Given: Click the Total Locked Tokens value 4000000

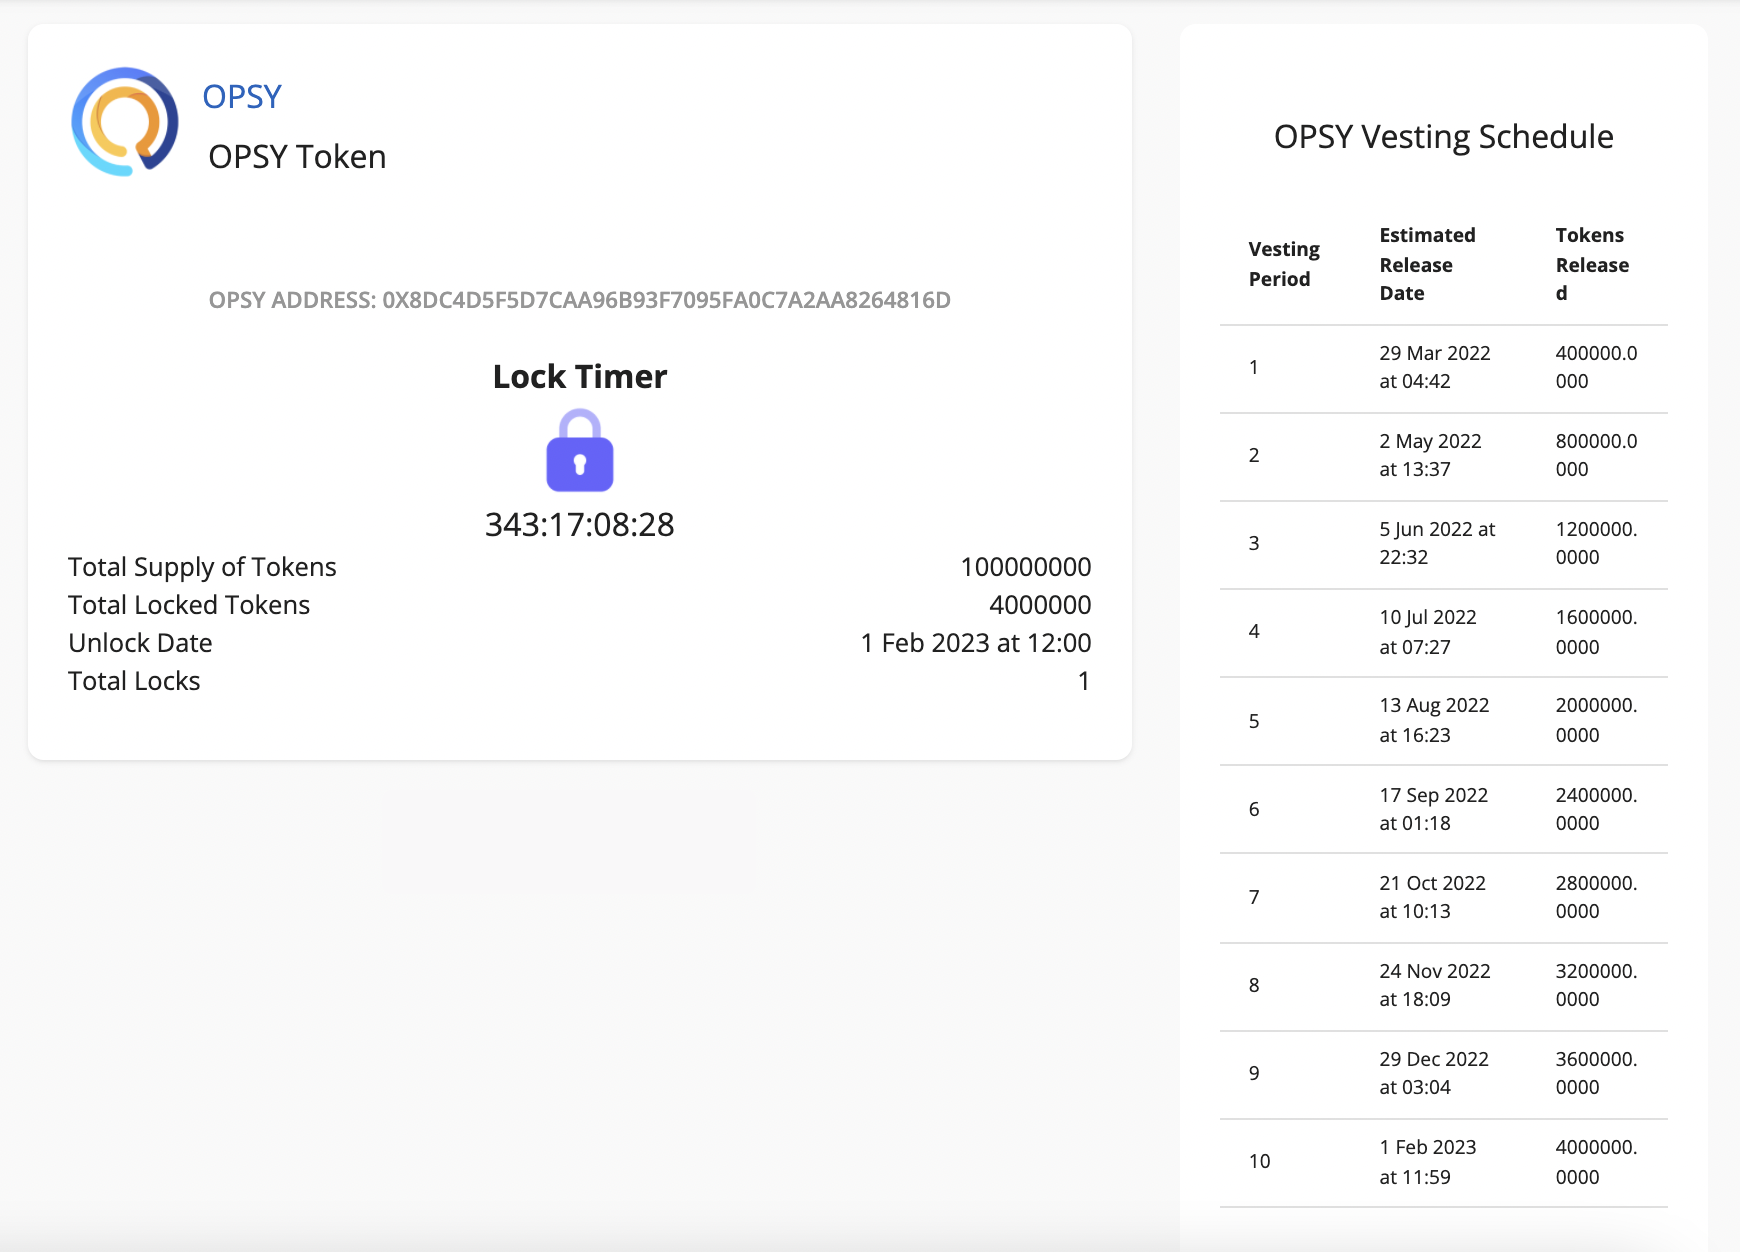Looking at the screenshot, I should click(1039, 605).
